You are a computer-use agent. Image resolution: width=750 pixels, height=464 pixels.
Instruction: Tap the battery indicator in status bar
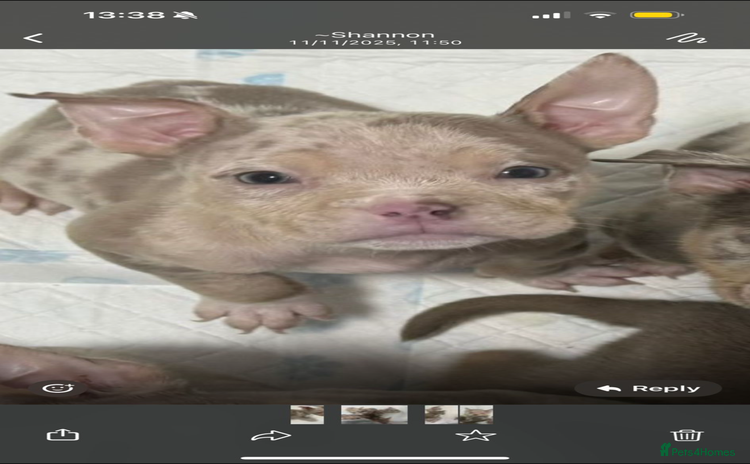[657, 15]
